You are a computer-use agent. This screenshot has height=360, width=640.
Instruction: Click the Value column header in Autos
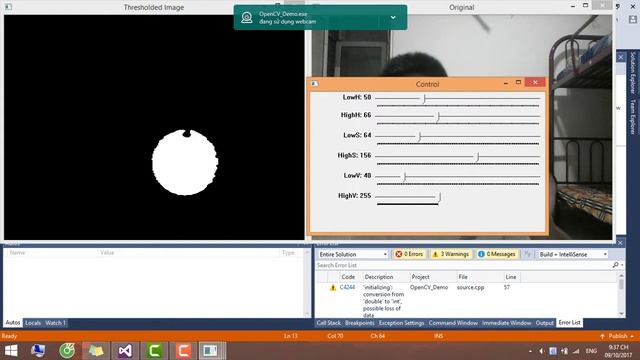(107, 253)
